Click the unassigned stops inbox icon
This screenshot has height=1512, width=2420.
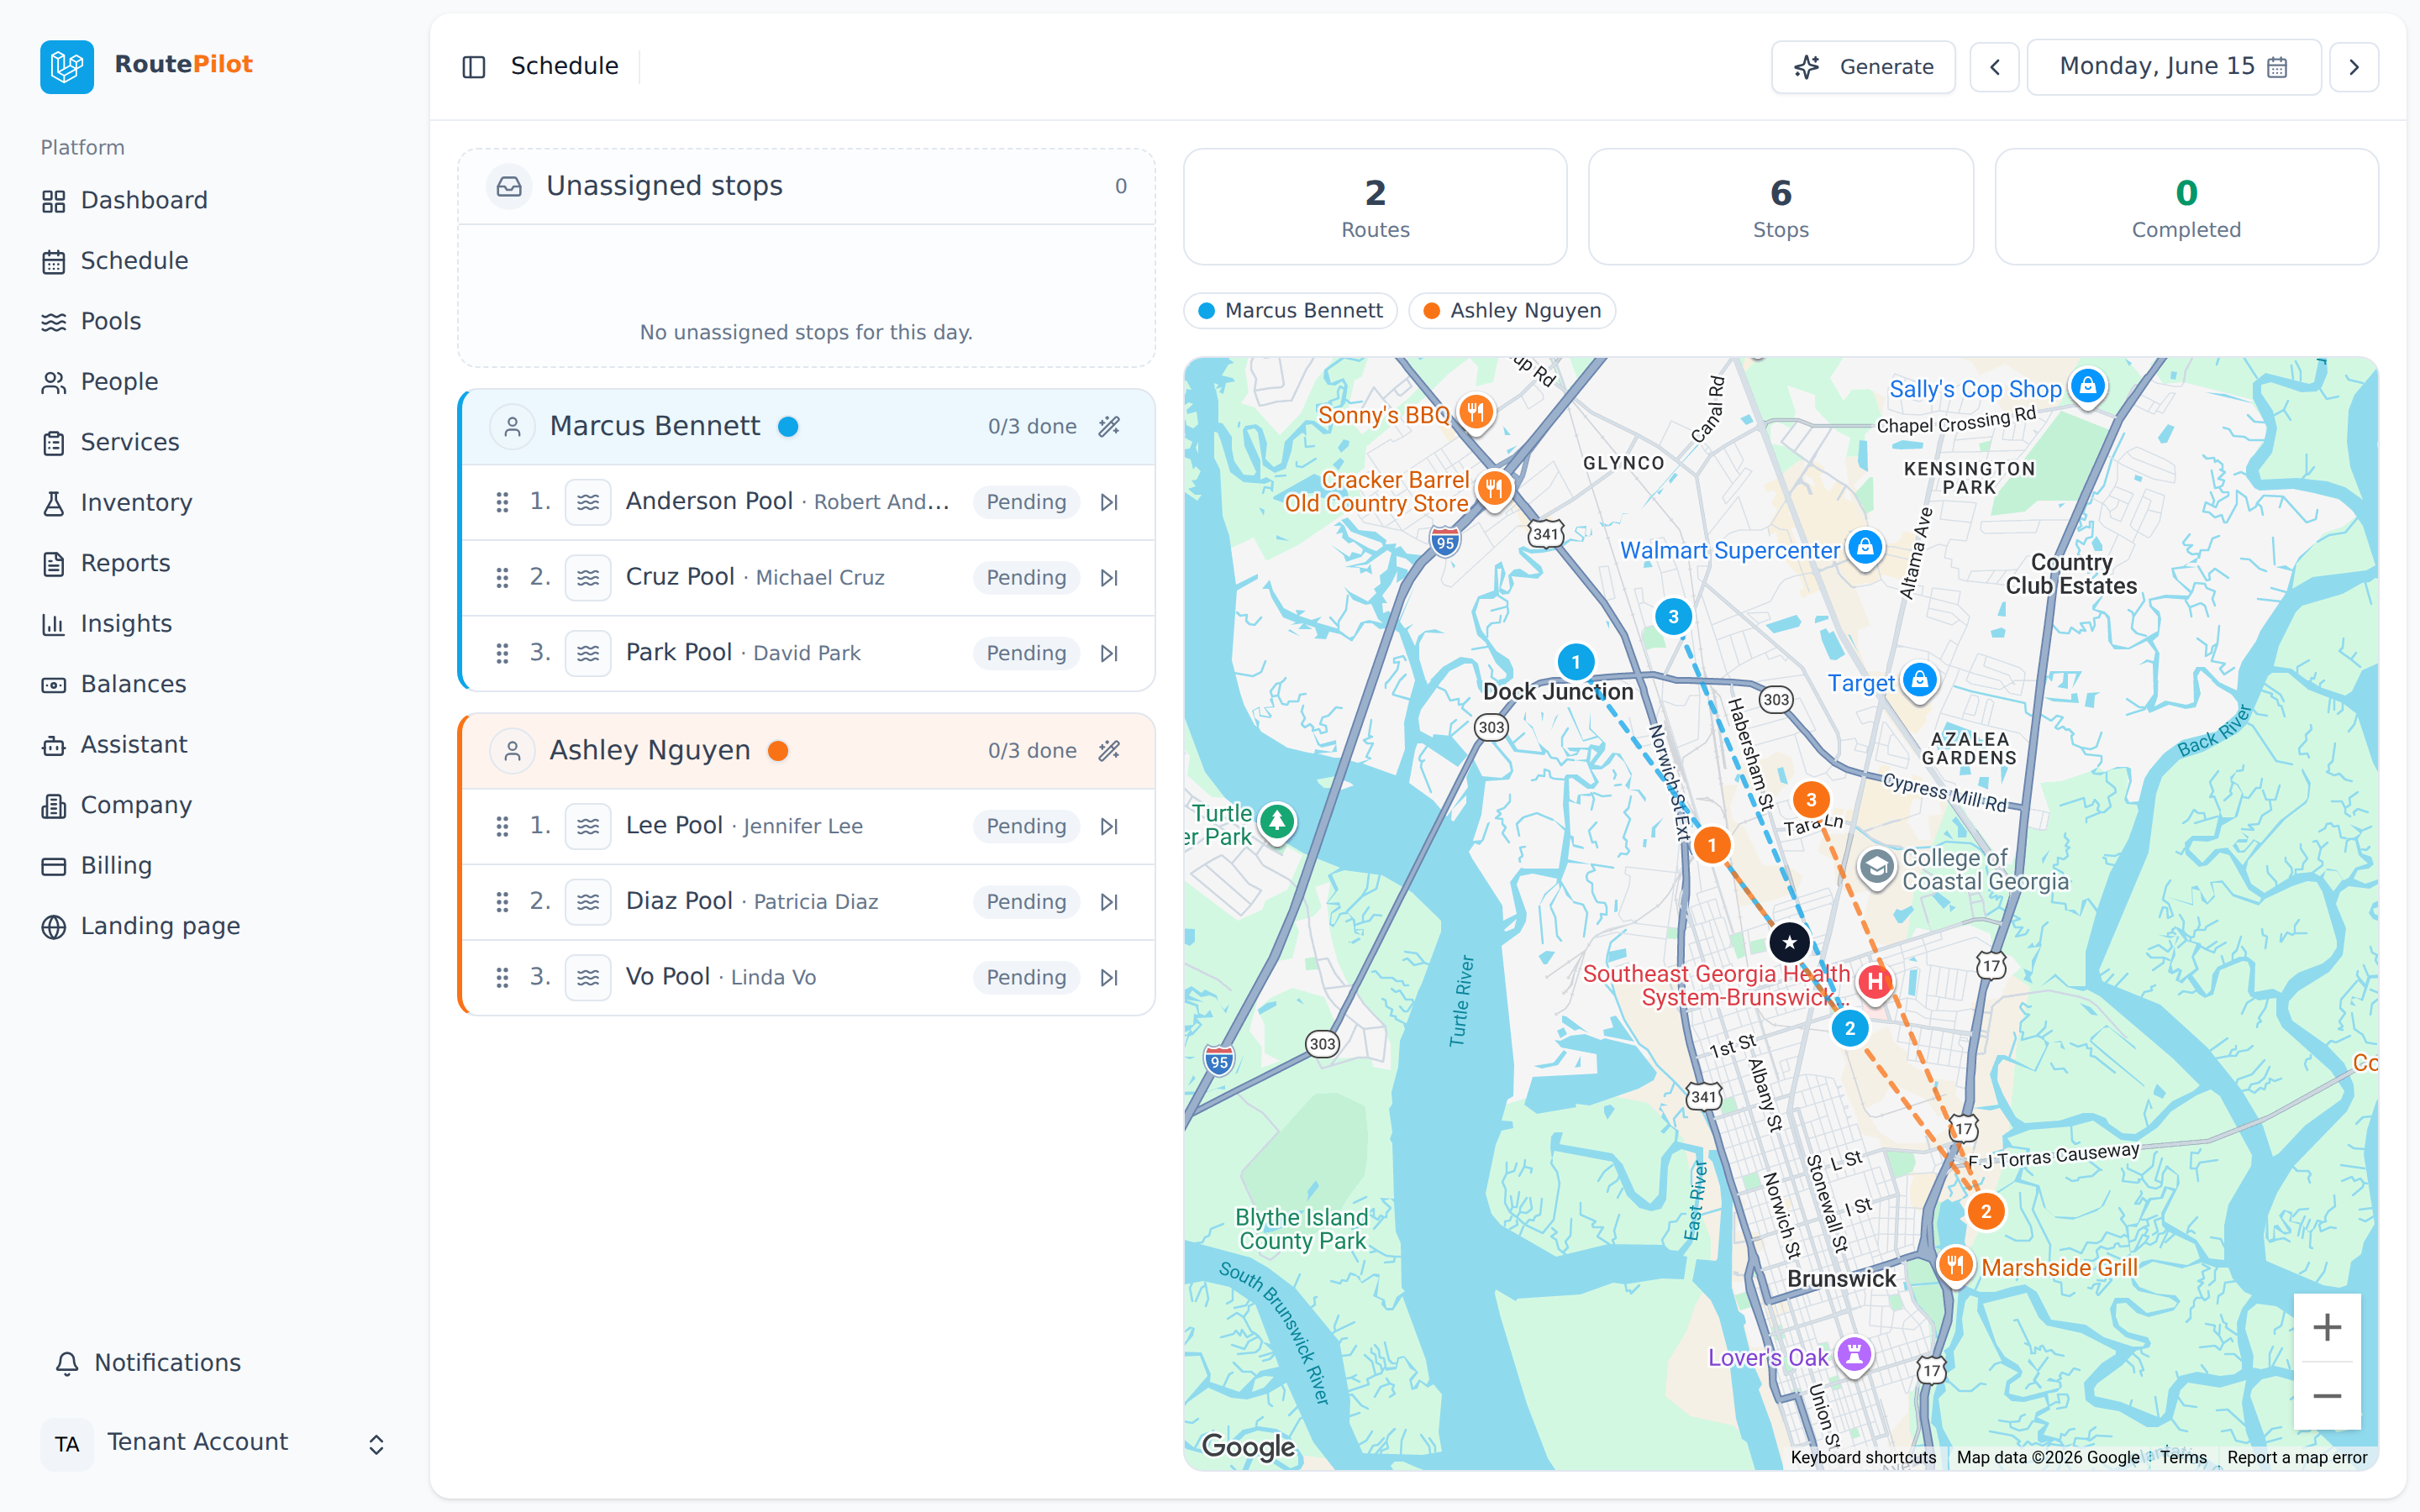(x=509, y=186)
